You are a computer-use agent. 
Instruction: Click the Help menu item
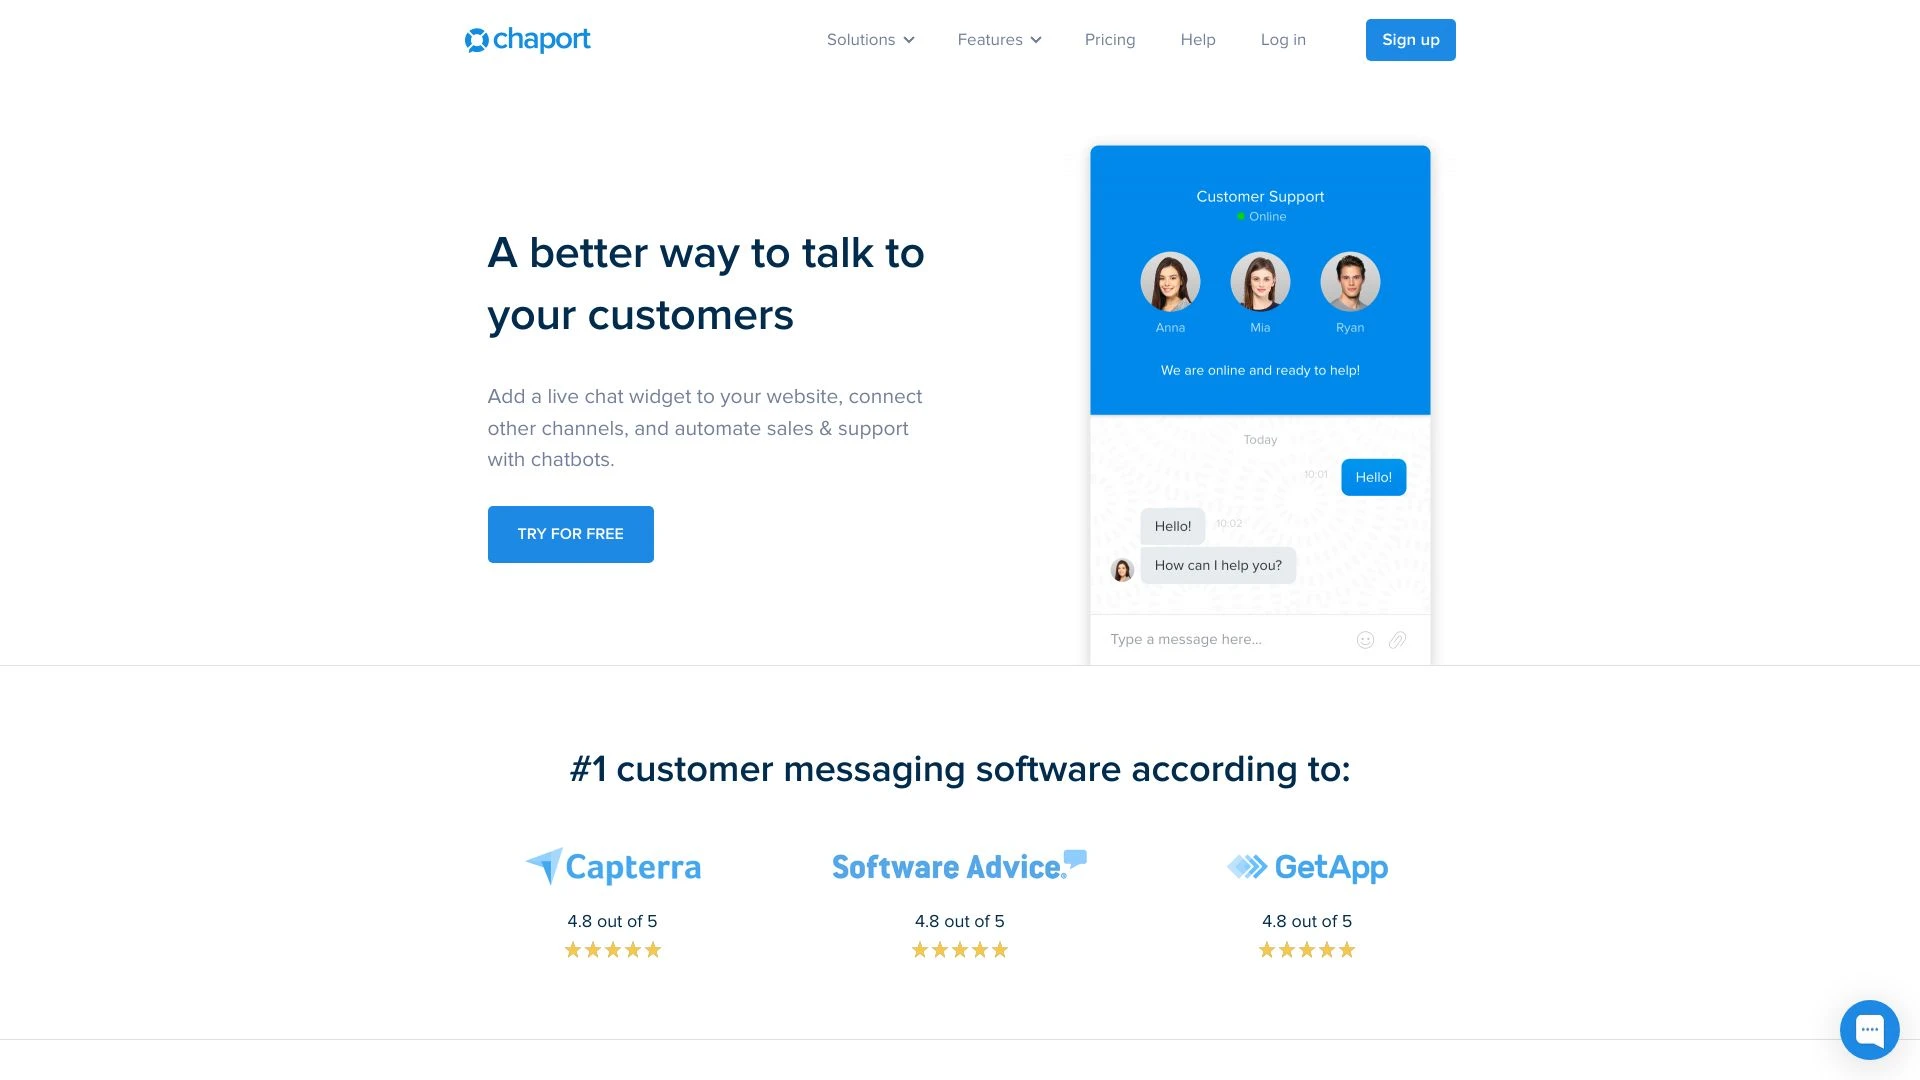coord(1197,40)
